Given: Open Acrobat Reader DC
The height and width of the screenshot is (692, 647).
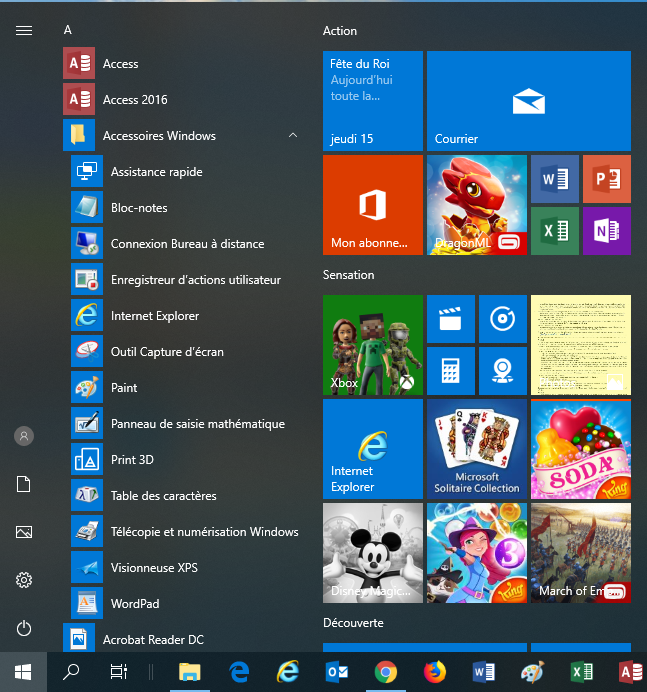Looking at the screenshot, I should click(183, 638).
